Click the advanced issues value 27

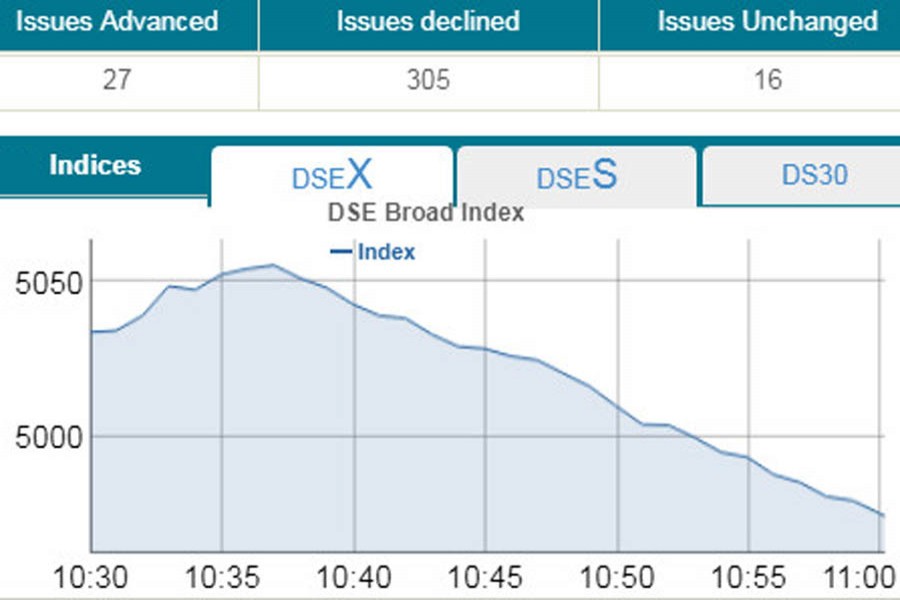point(116,80)
